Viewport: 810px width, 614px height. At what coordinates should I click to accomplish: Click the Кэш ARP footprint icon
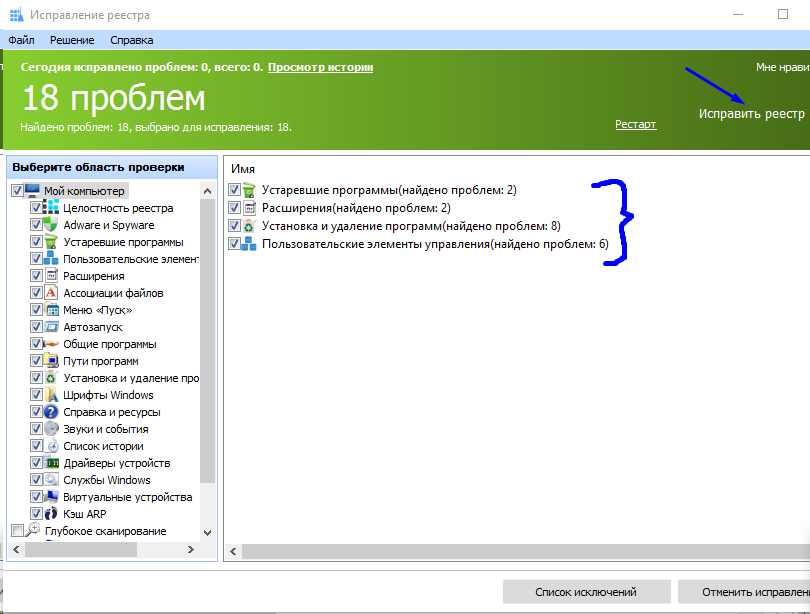pyautogui.click(x=52, y=514)
